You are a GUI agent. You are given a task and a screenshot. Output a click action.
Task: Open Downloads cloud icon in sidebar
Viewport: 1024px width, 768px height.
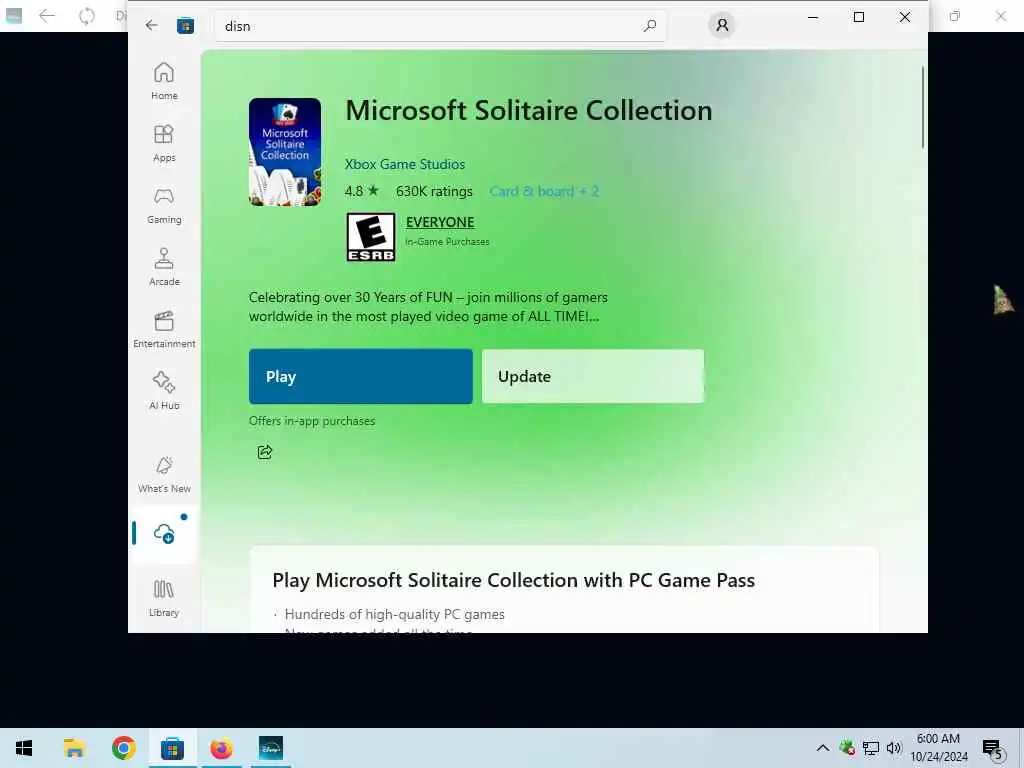click(164, 534)
